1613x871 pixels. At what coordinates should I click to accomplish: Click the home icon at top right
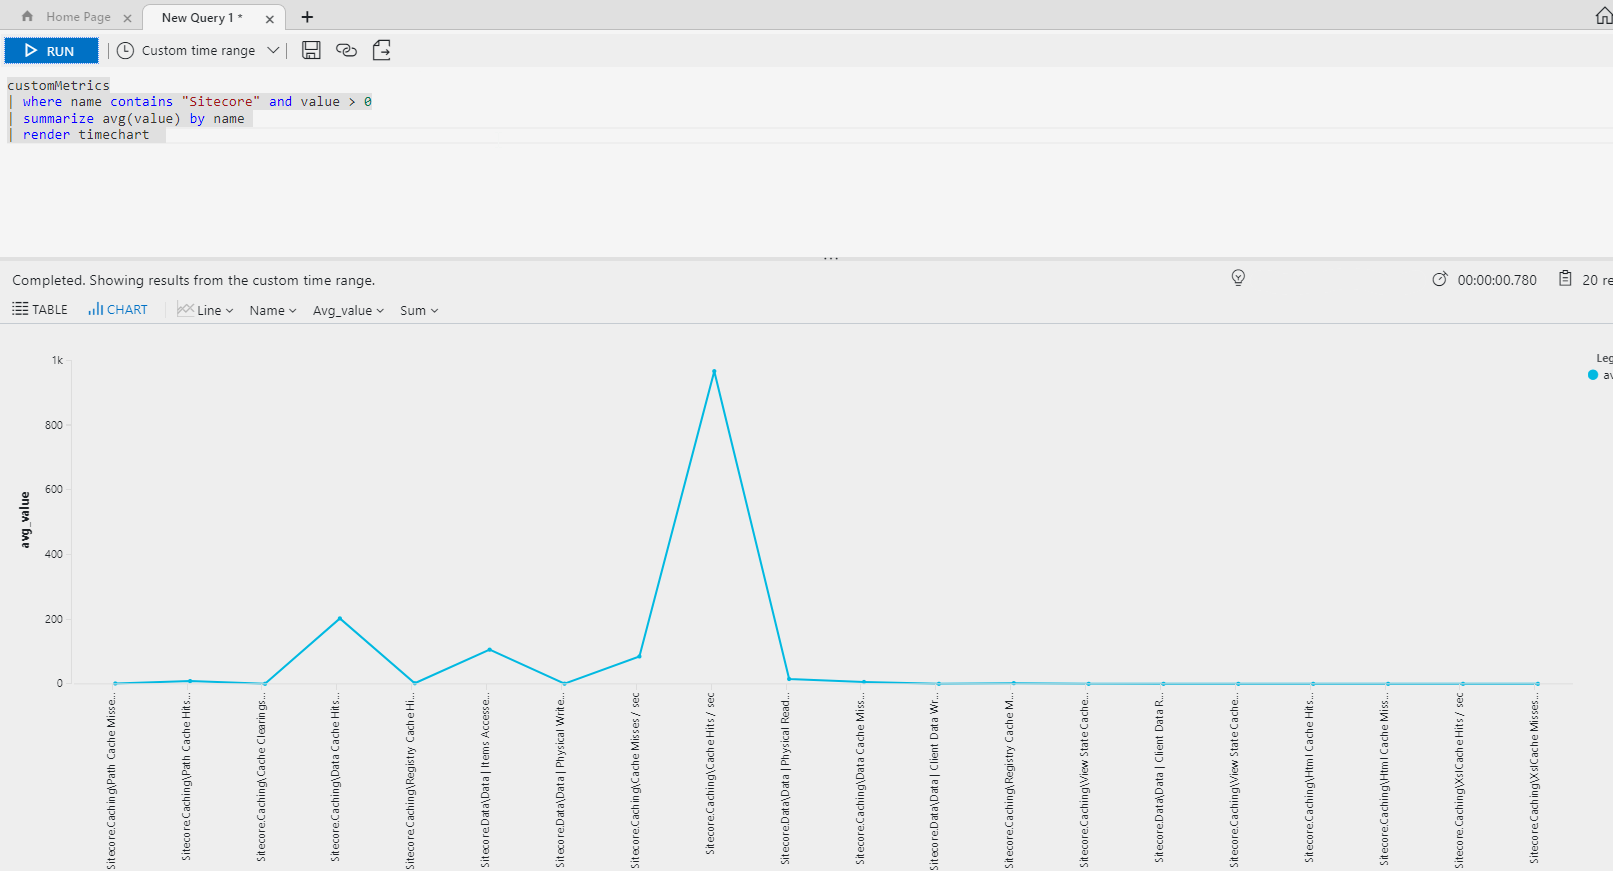1603,16
